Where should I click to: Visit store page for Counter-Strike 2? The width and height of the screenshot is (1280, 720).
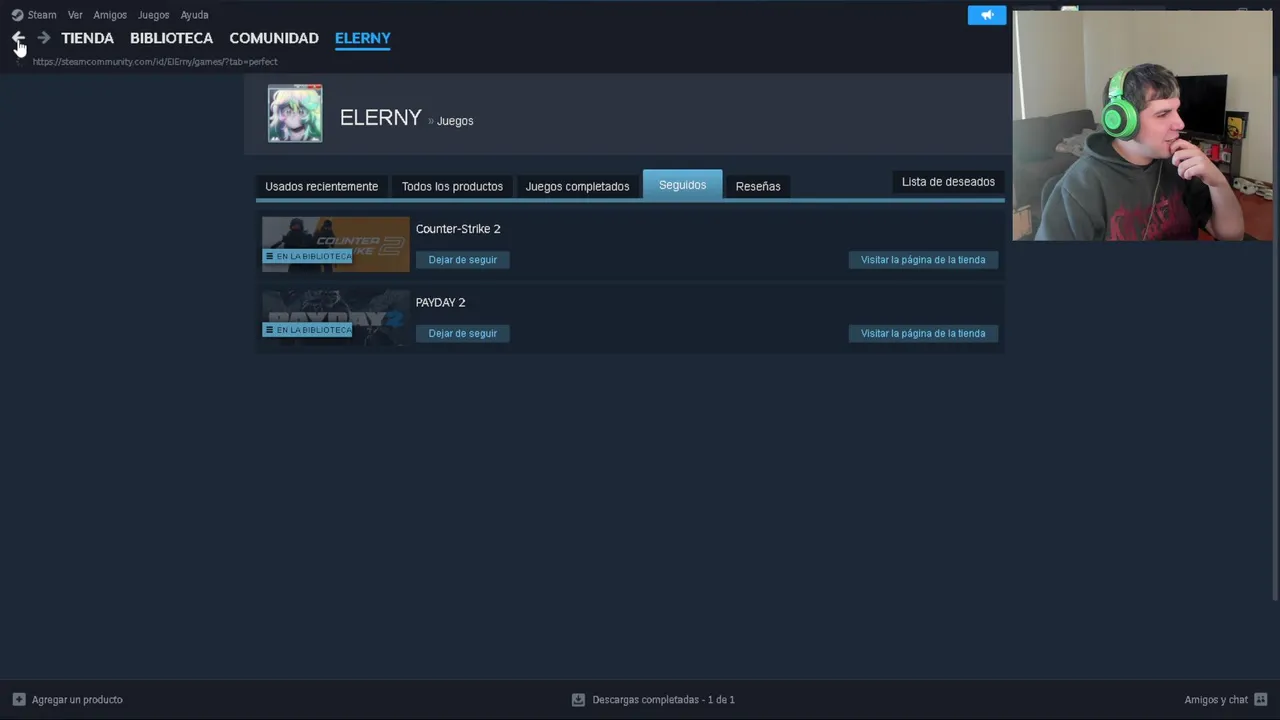click(x=923, y=260)
